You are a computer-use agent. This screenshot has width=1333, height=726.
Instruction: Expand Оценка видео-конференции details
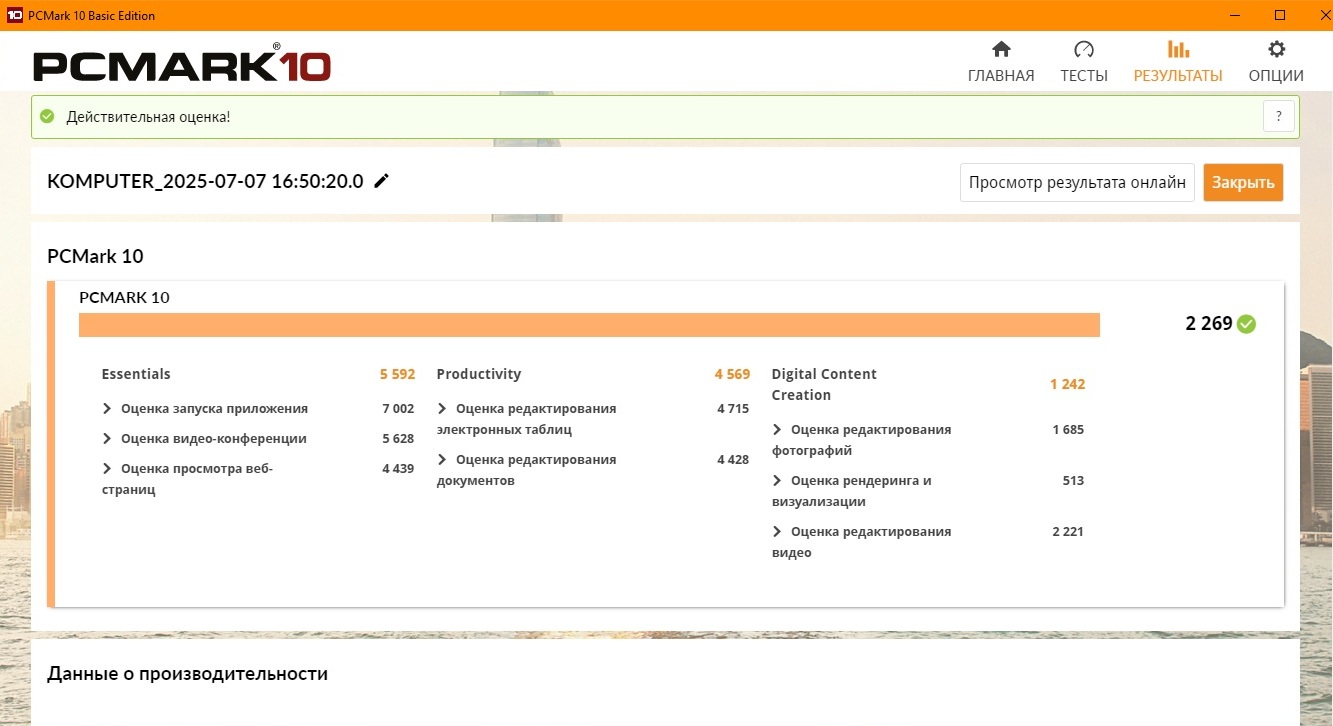coord(107,439)
